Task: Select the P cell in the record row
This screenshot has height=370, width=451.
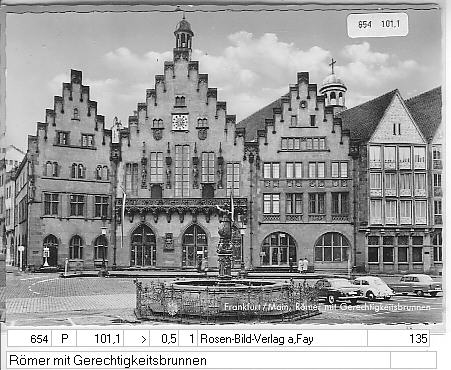Action: 64,339
